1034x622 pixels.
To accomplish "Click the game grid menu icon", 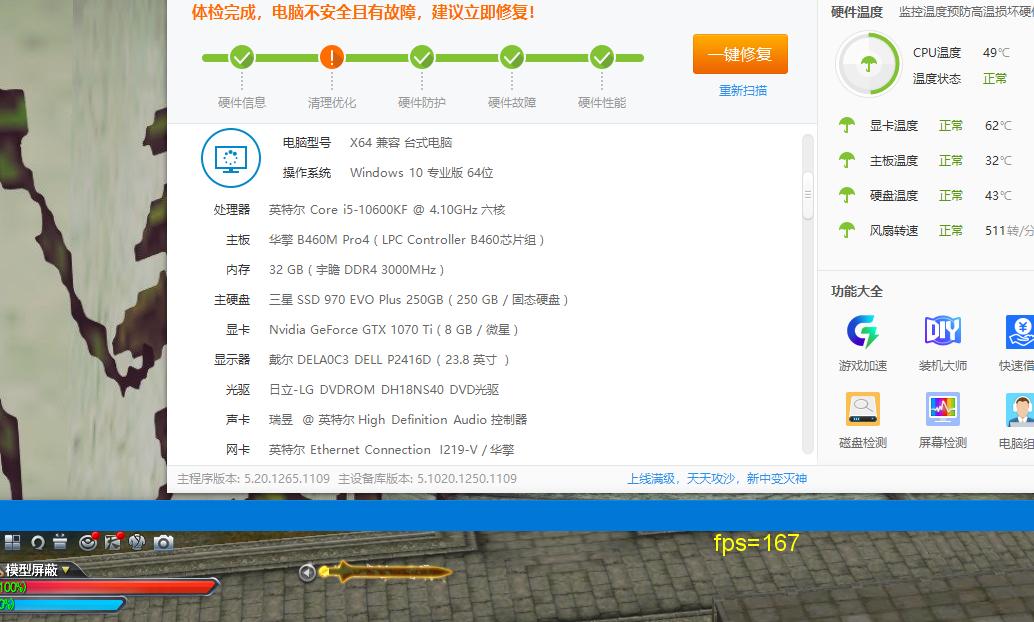I will [13, 542].
